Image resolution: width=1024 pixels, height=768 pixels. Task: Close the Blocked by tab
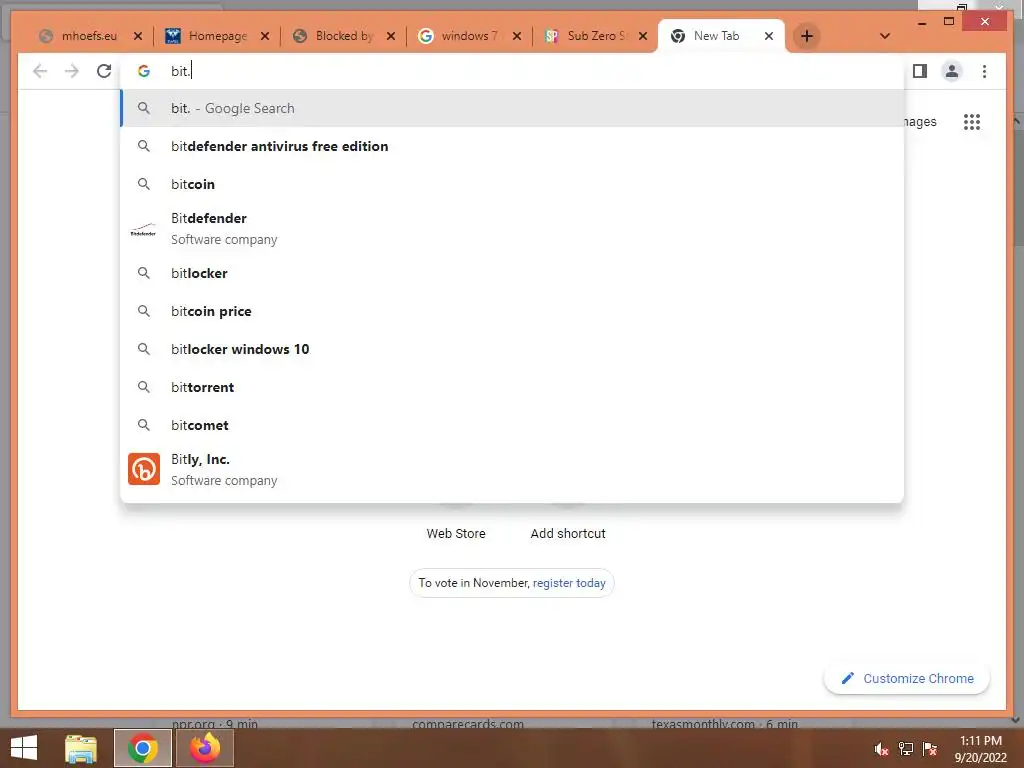point(391,36)
